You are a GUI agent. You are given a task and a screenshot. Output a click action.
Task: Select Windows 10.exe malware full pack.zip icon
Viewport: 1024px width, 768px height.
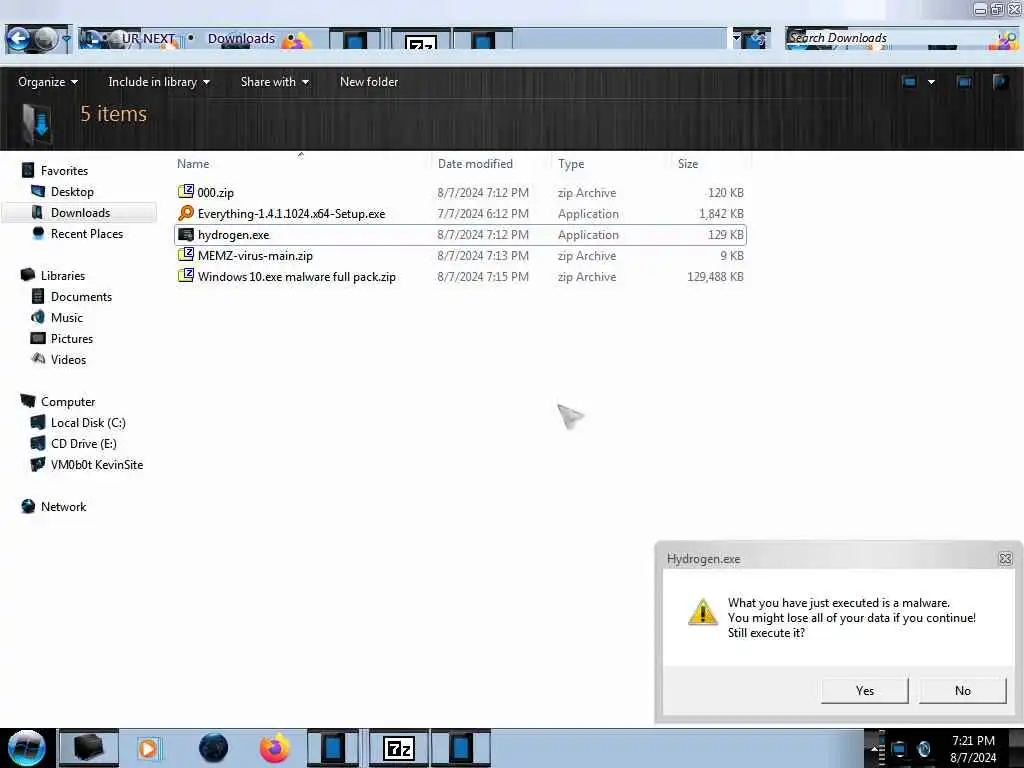[186, 276]
